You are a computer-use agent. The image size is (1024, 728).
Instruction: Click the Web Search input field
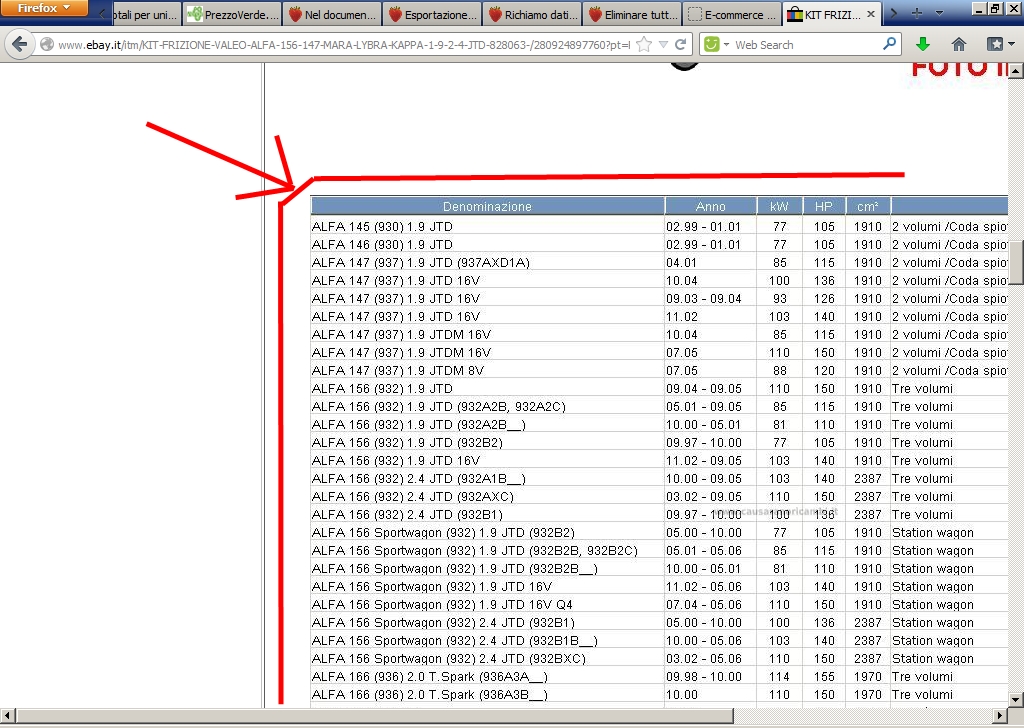pos(805,44)
